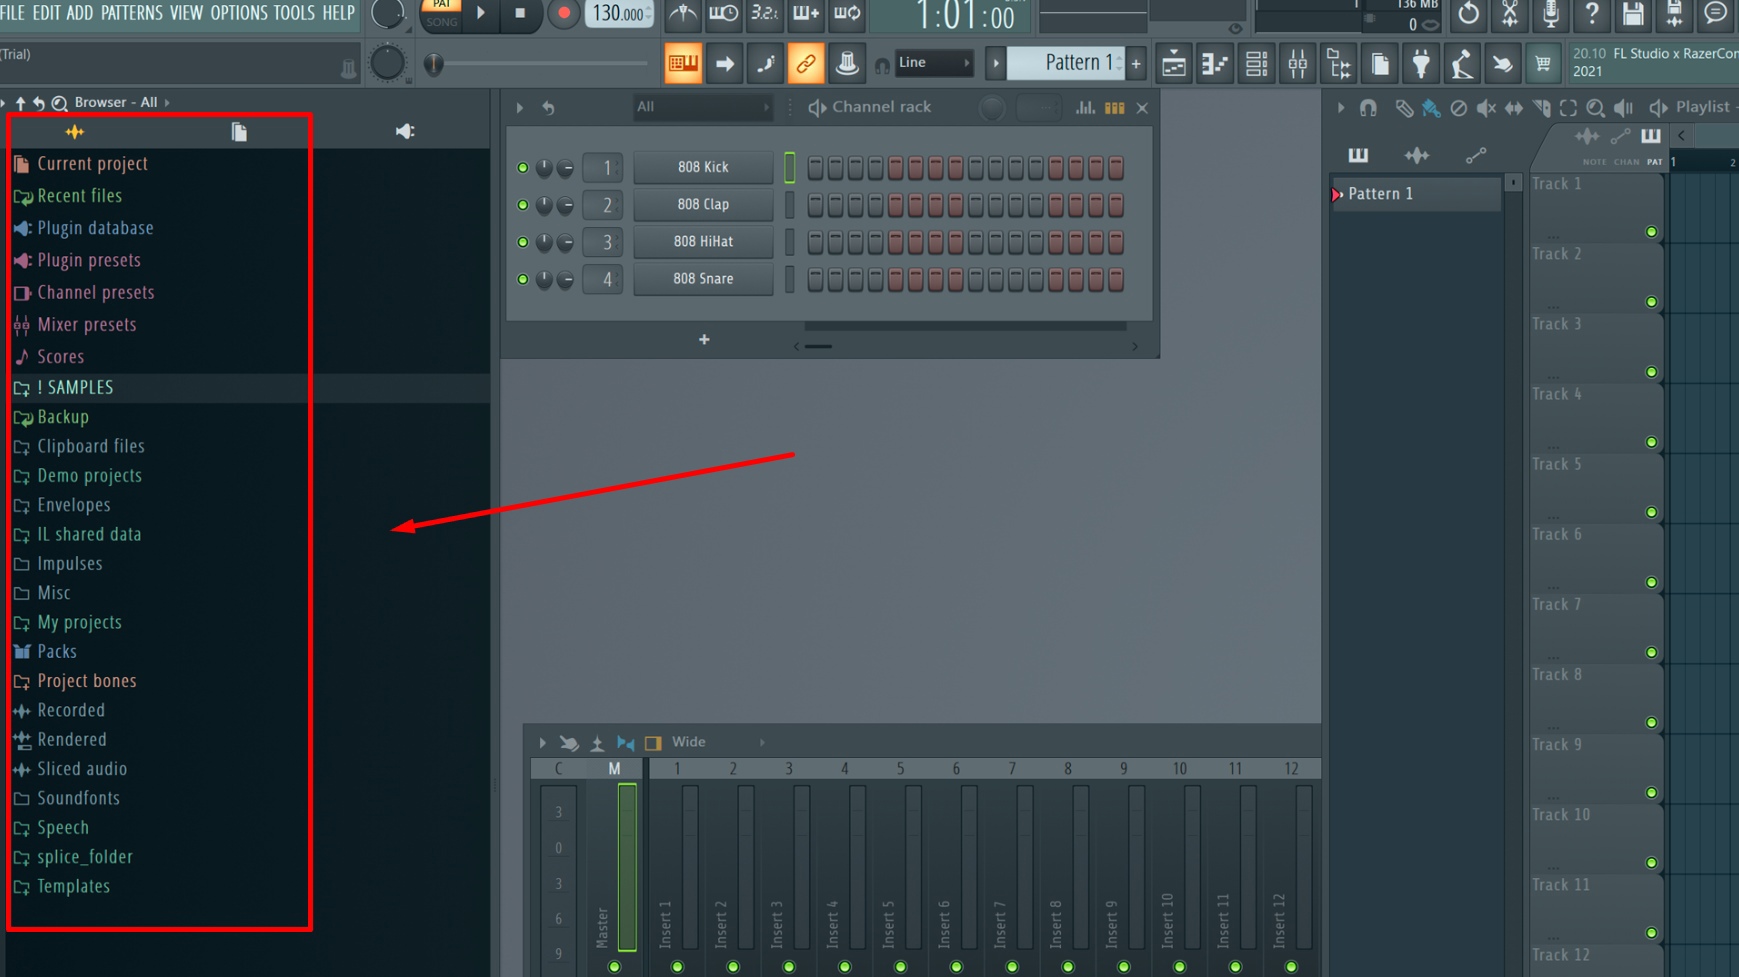Click the browser files document tab icon
This screenshot has height=977, width=1739.
[239, 132]
